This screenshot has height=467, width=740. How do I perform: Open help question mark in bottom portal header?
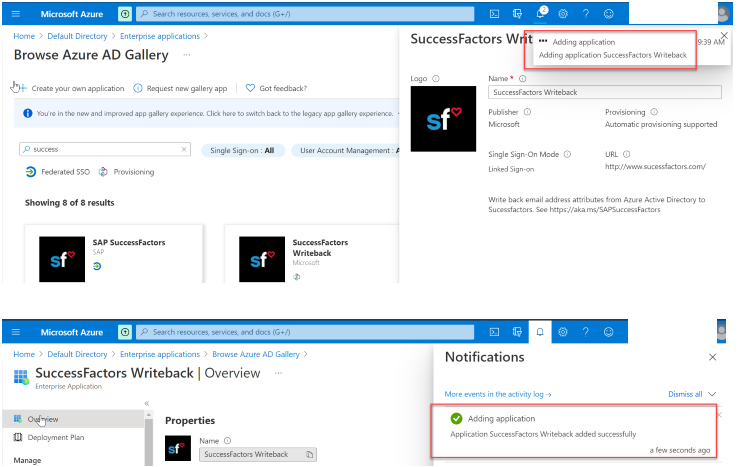click(586, 332)
